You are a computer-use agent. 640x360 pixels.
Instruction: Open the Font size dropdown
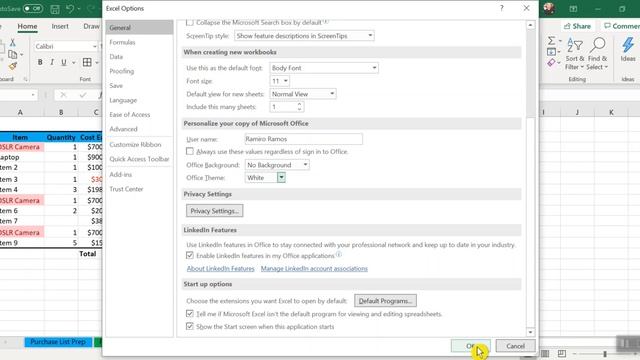280,81
